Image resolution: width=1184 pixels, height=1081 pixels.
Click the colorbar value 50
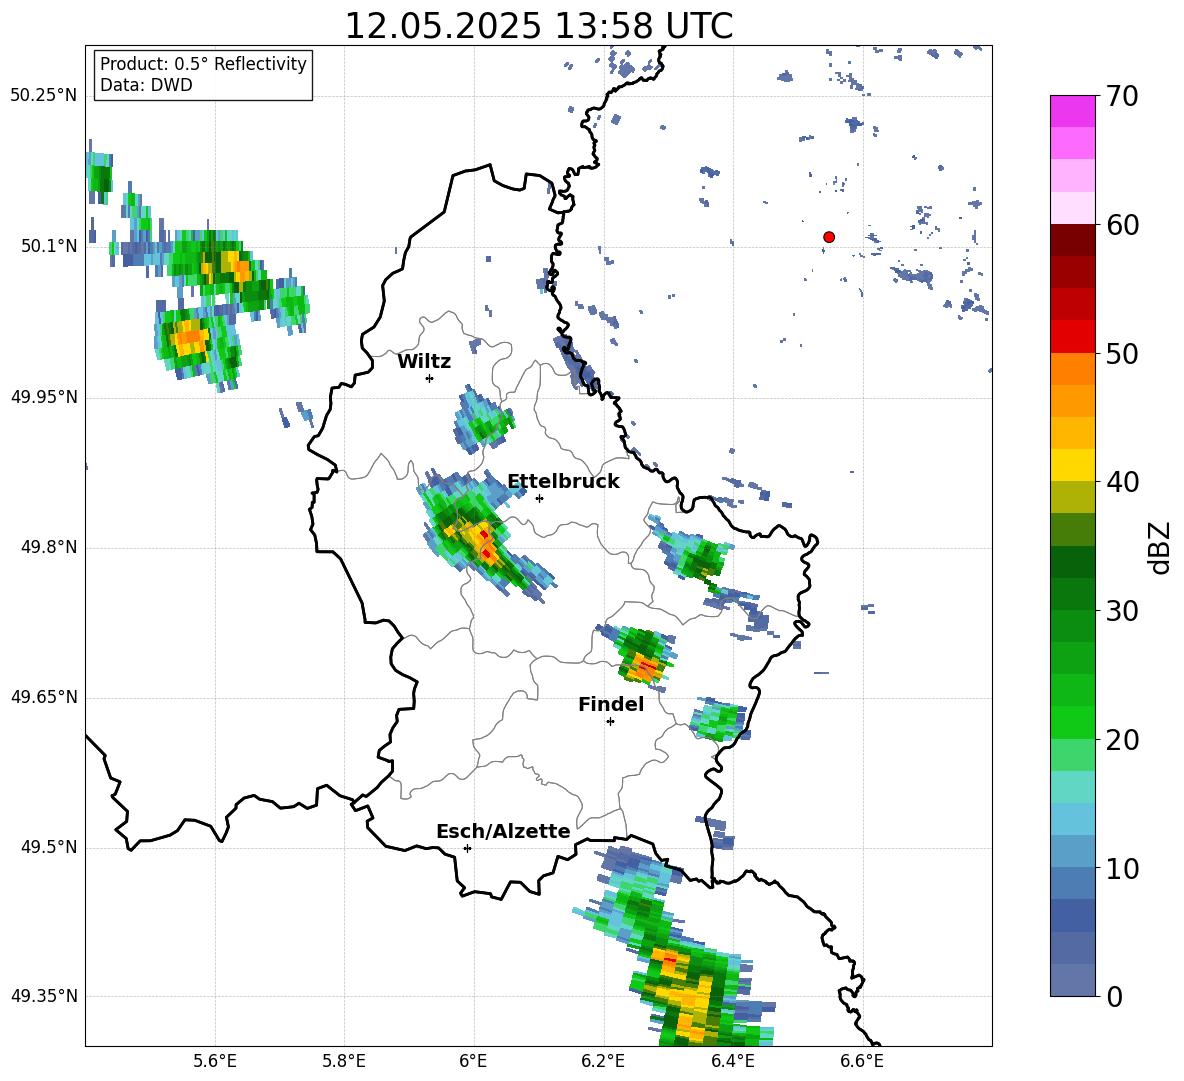tap(1123, 353)
